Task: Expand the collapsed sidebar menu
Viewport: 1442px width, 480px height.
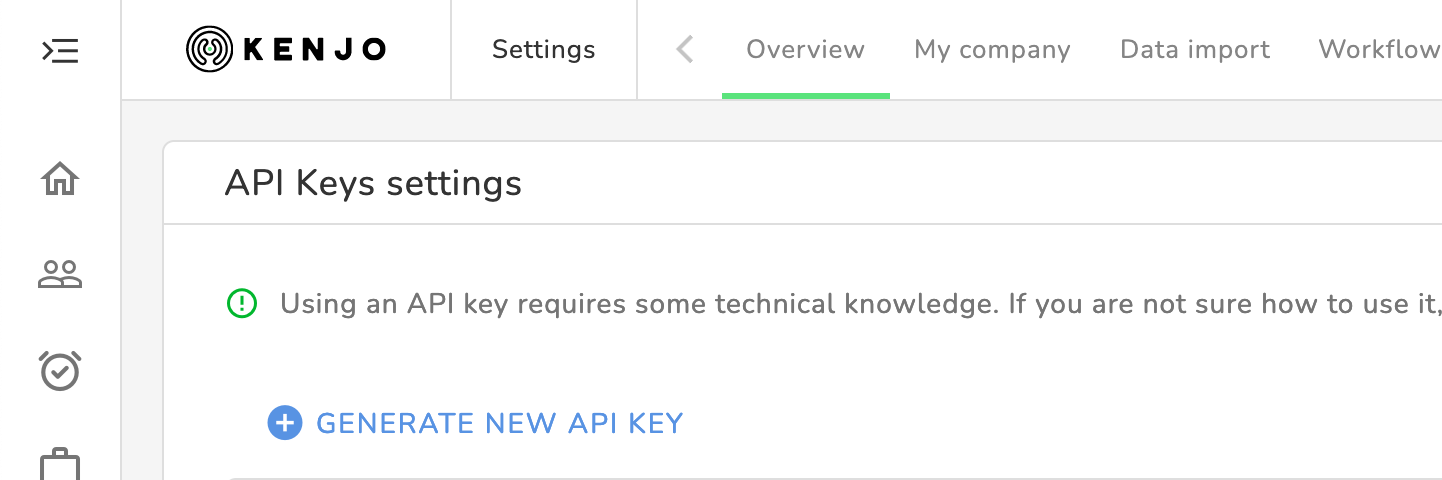Action: [60, 50]
